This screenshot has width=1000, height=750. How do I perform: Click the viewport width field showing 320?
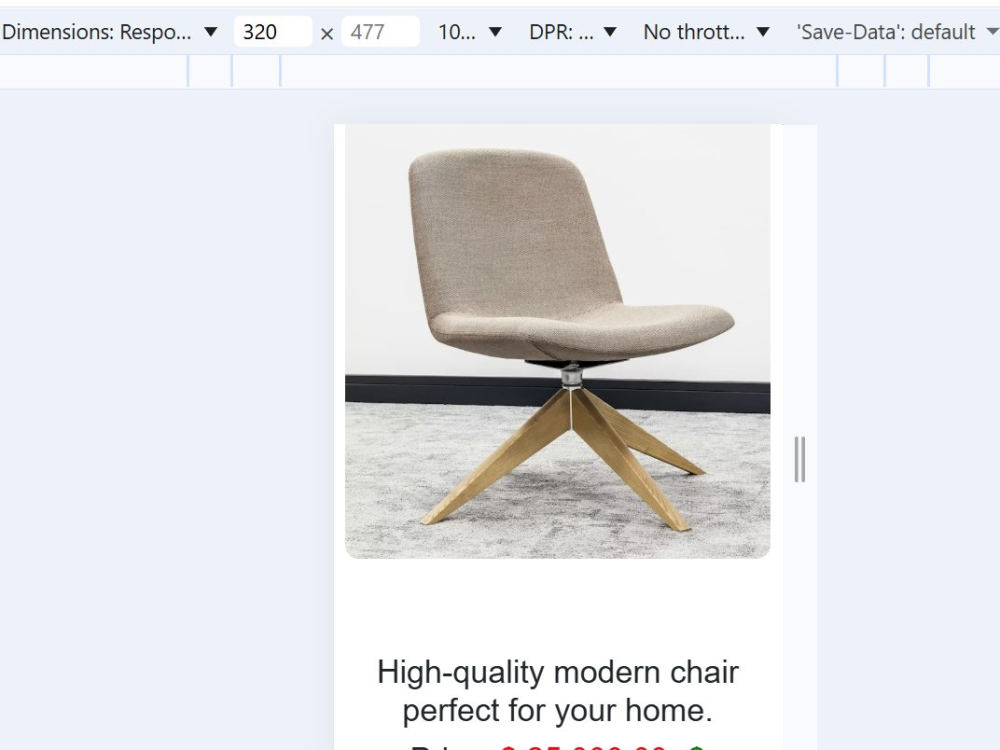(273, 32)
